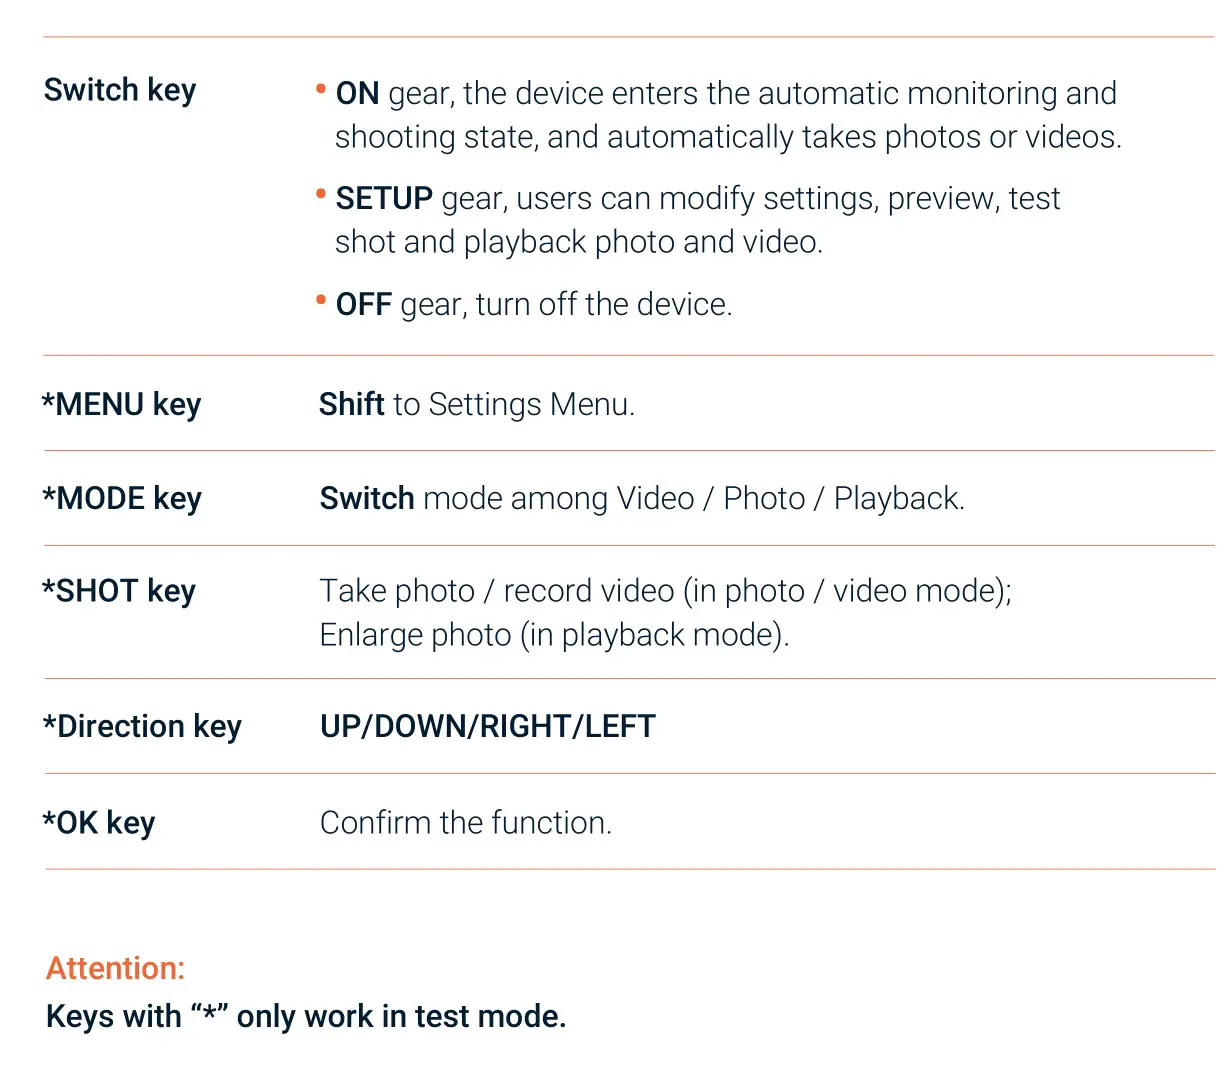Click the orange "Attention:" heading
This screenshot has height=1077, width=1225.
click(116, 968)
